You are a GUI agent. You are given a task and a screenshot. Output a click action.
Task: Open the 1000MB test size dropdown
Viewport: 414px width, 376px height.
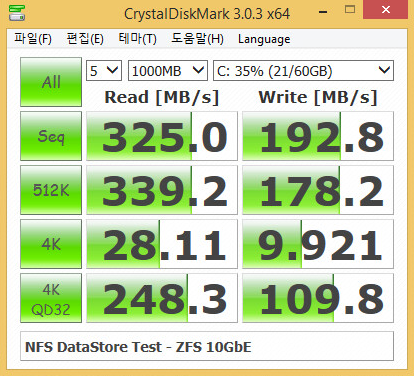coord(168,71)
